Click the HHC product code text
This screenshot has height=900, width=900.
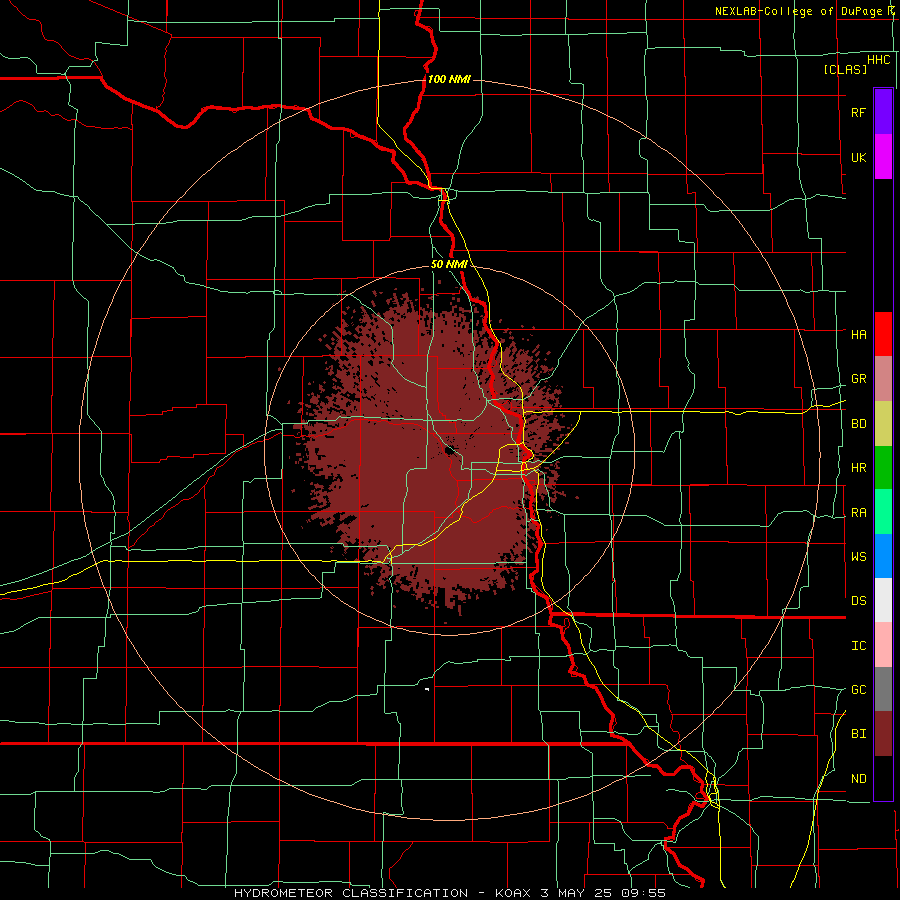pyautogui.click(x=878, y=60)
